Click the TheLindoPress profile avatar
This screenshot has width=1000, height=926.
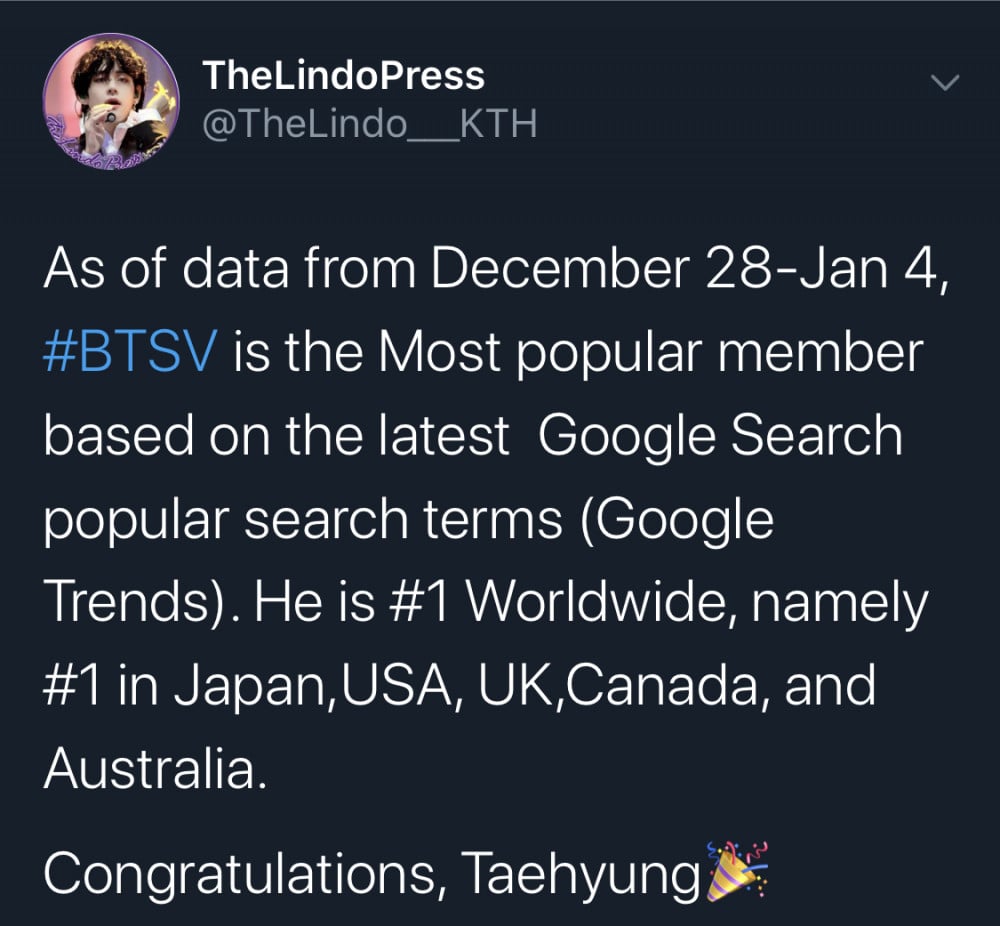(110, 101)
